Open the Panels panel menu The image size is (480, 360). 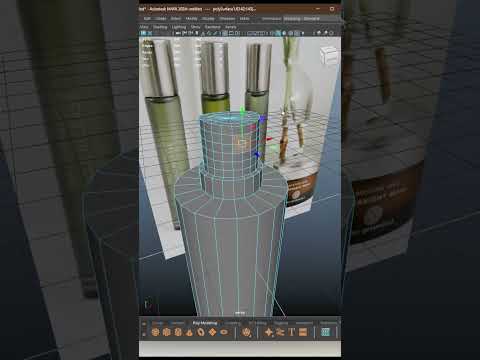(231, 27)
